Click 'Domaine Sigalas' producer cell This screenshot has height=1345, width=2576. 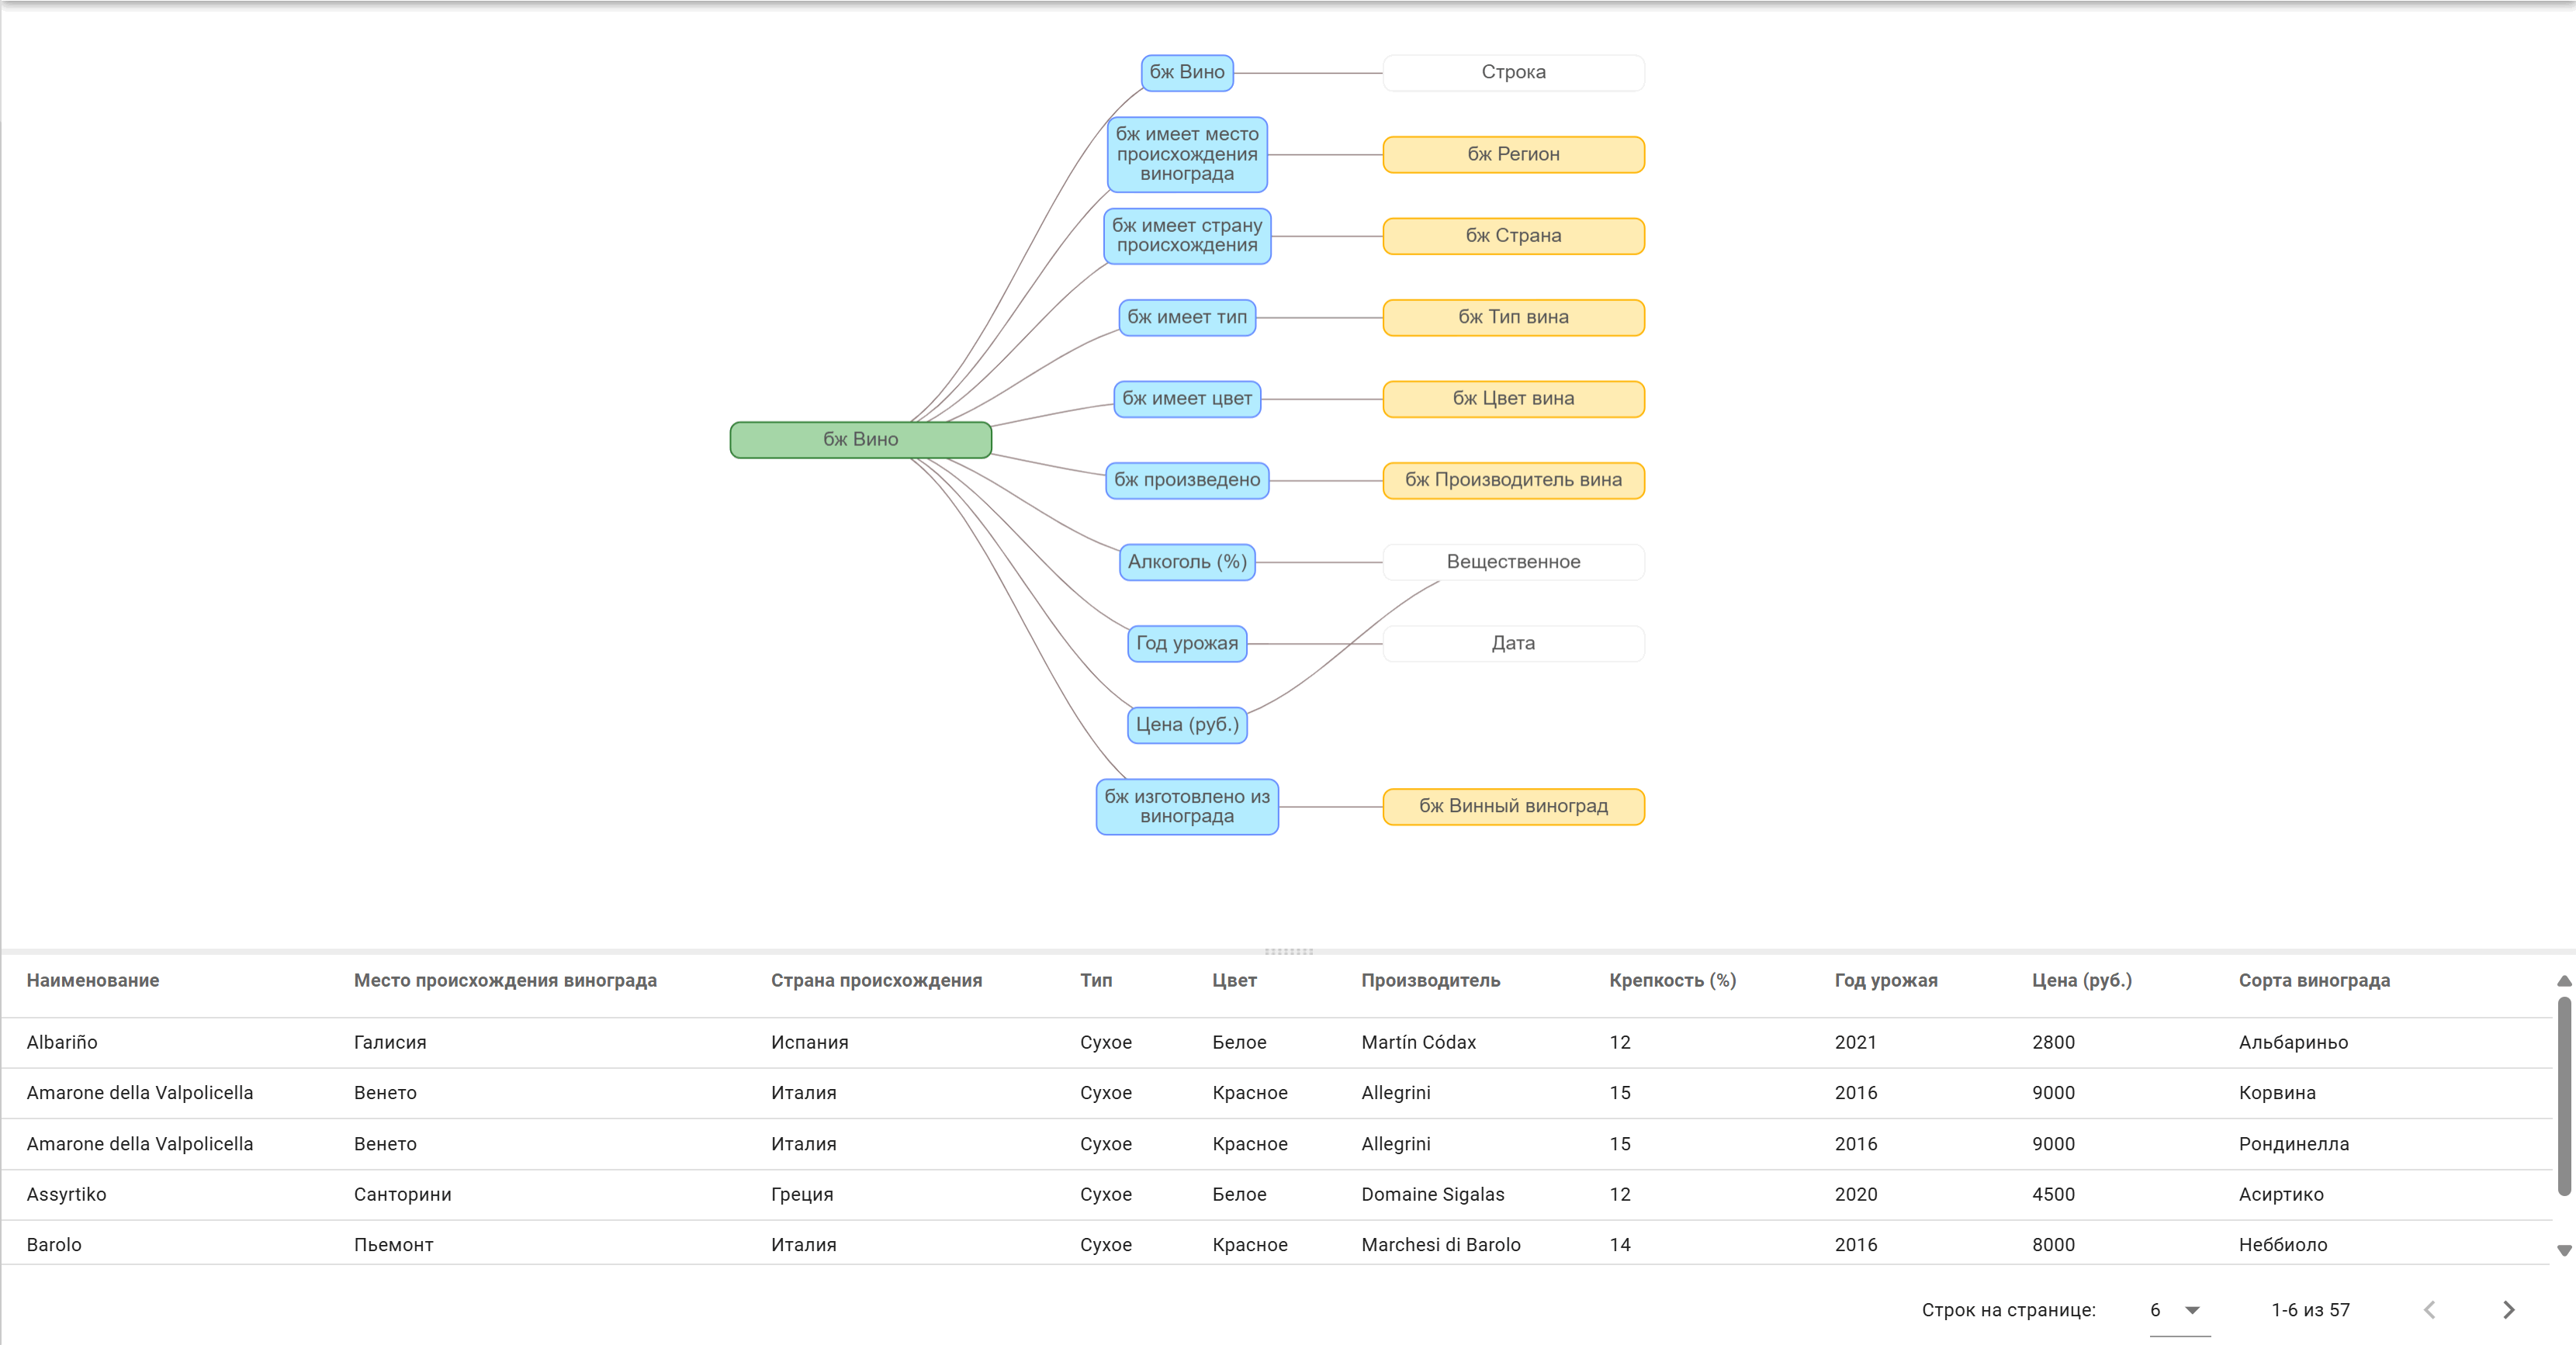pos(1432,1194)
